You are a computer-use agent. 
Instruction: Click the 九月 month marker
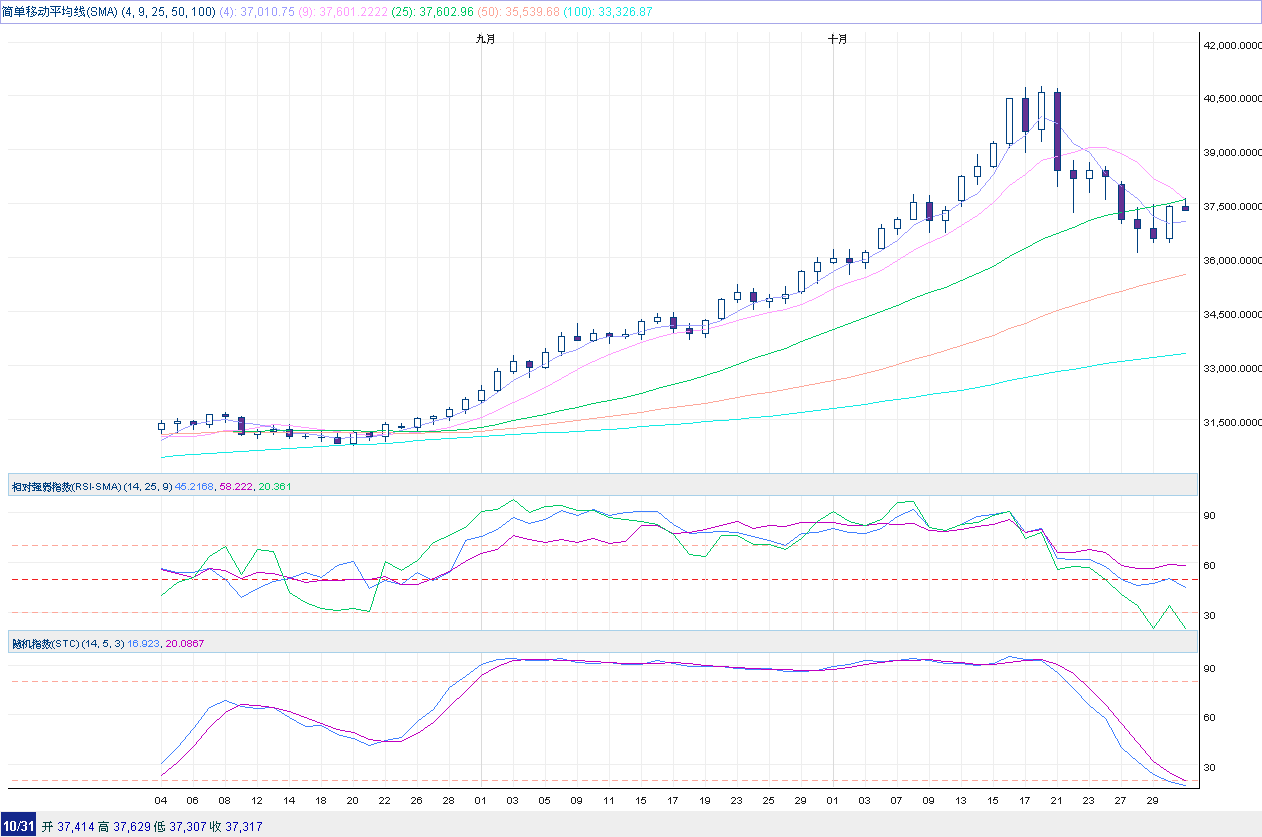click(x=485, y=39)
